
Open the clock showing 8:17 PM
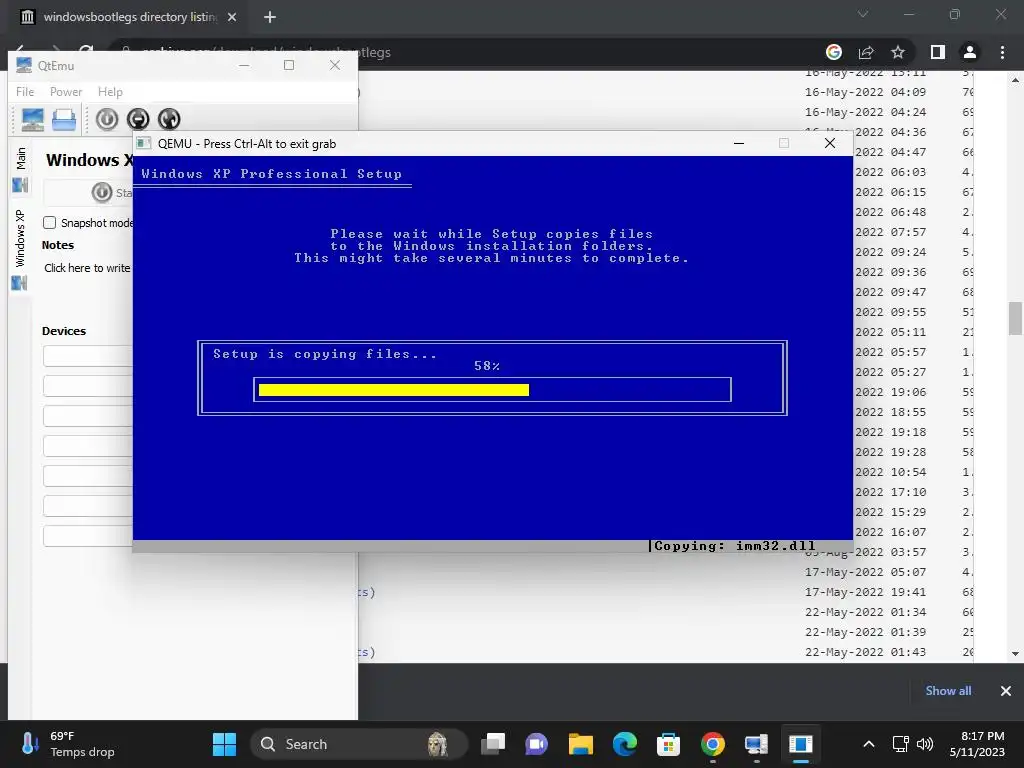point(977,744)
